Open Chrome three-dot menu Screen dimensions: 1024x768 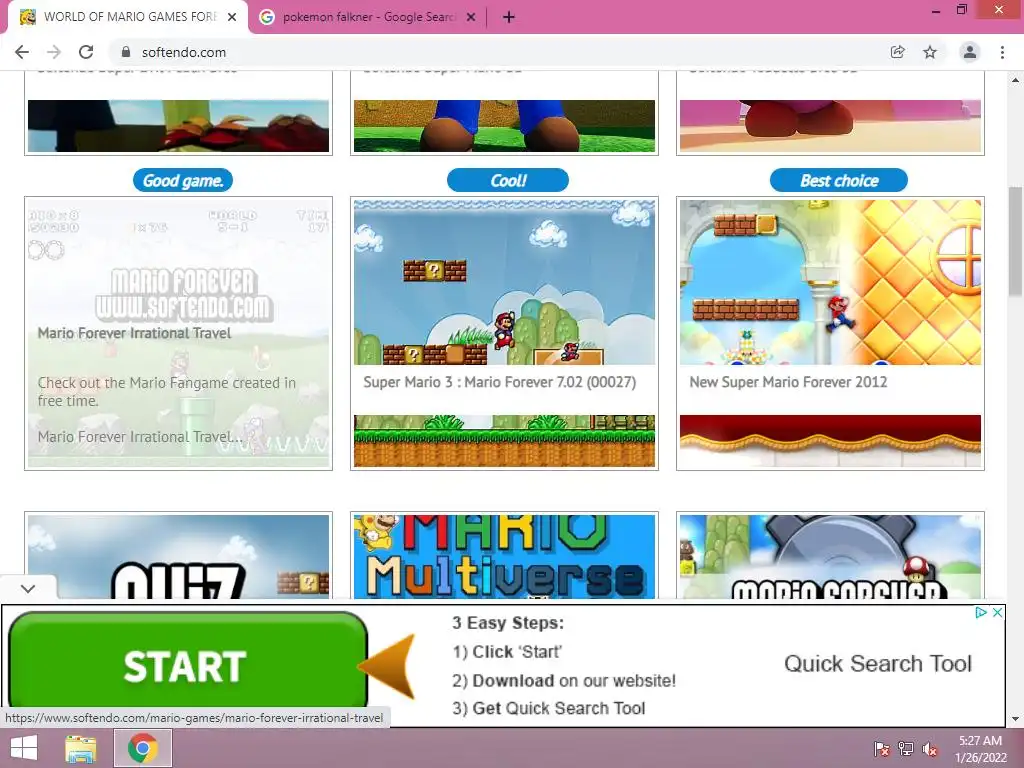pyautogui.click(x=1002, y=52)
